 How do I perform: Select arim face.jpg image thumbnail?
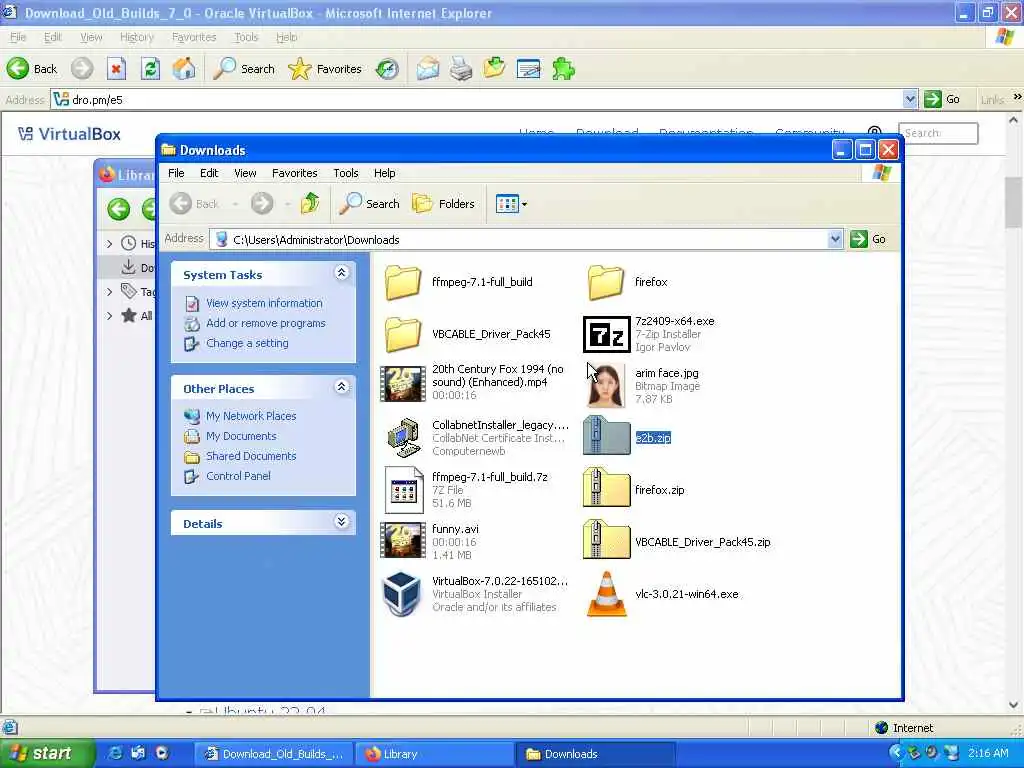tap(605, 385)
